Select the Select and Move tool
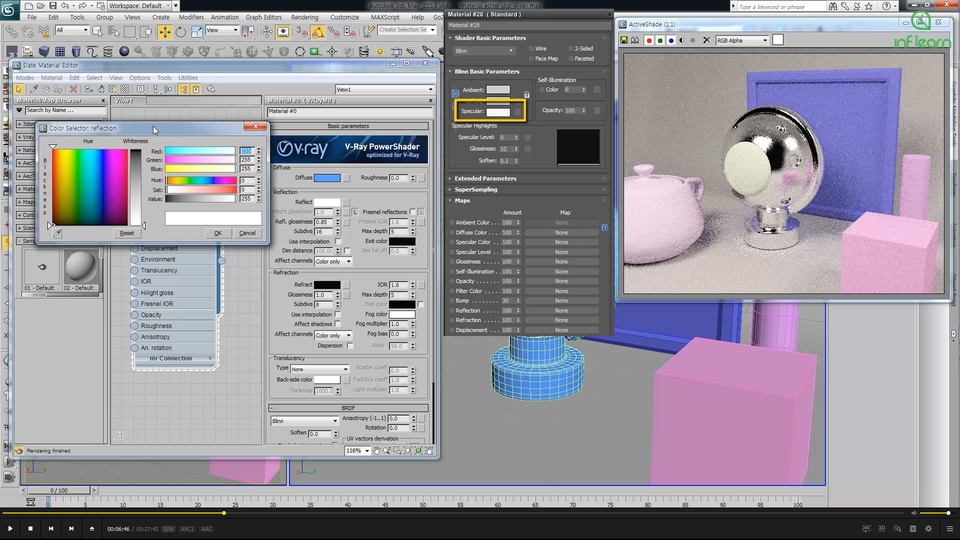Viewport: 960px width, 540px height. click(x=165, y=31)
